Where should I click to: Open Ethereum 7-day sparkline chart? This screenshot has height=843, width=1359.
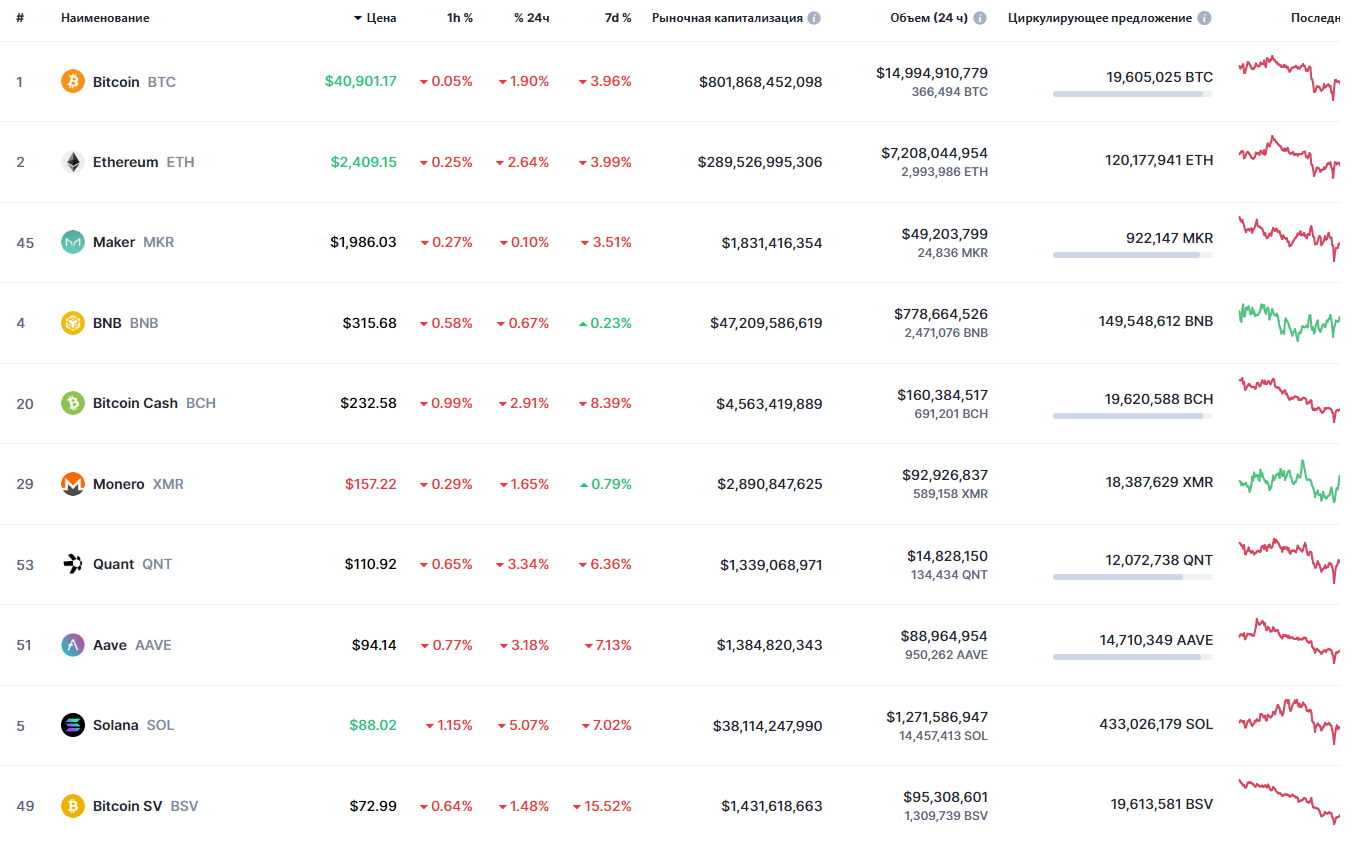pos(1289,157)
